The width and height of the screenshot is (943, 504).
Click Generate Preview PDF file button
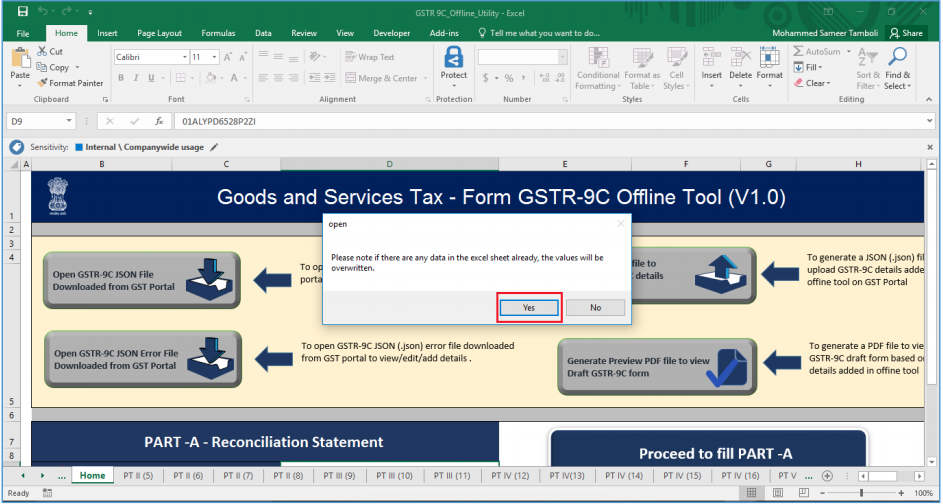coord(657,367)
